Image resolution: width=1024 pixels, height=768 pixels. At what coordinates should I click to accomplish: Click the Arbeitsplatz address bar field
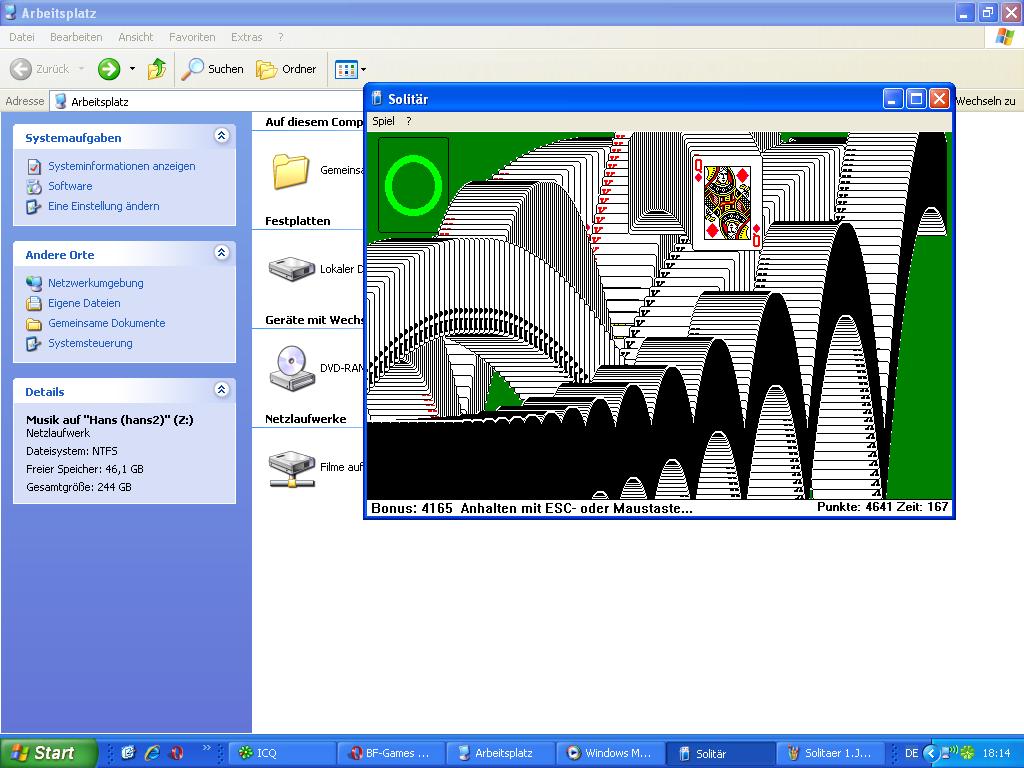click(x=206, y=101)
